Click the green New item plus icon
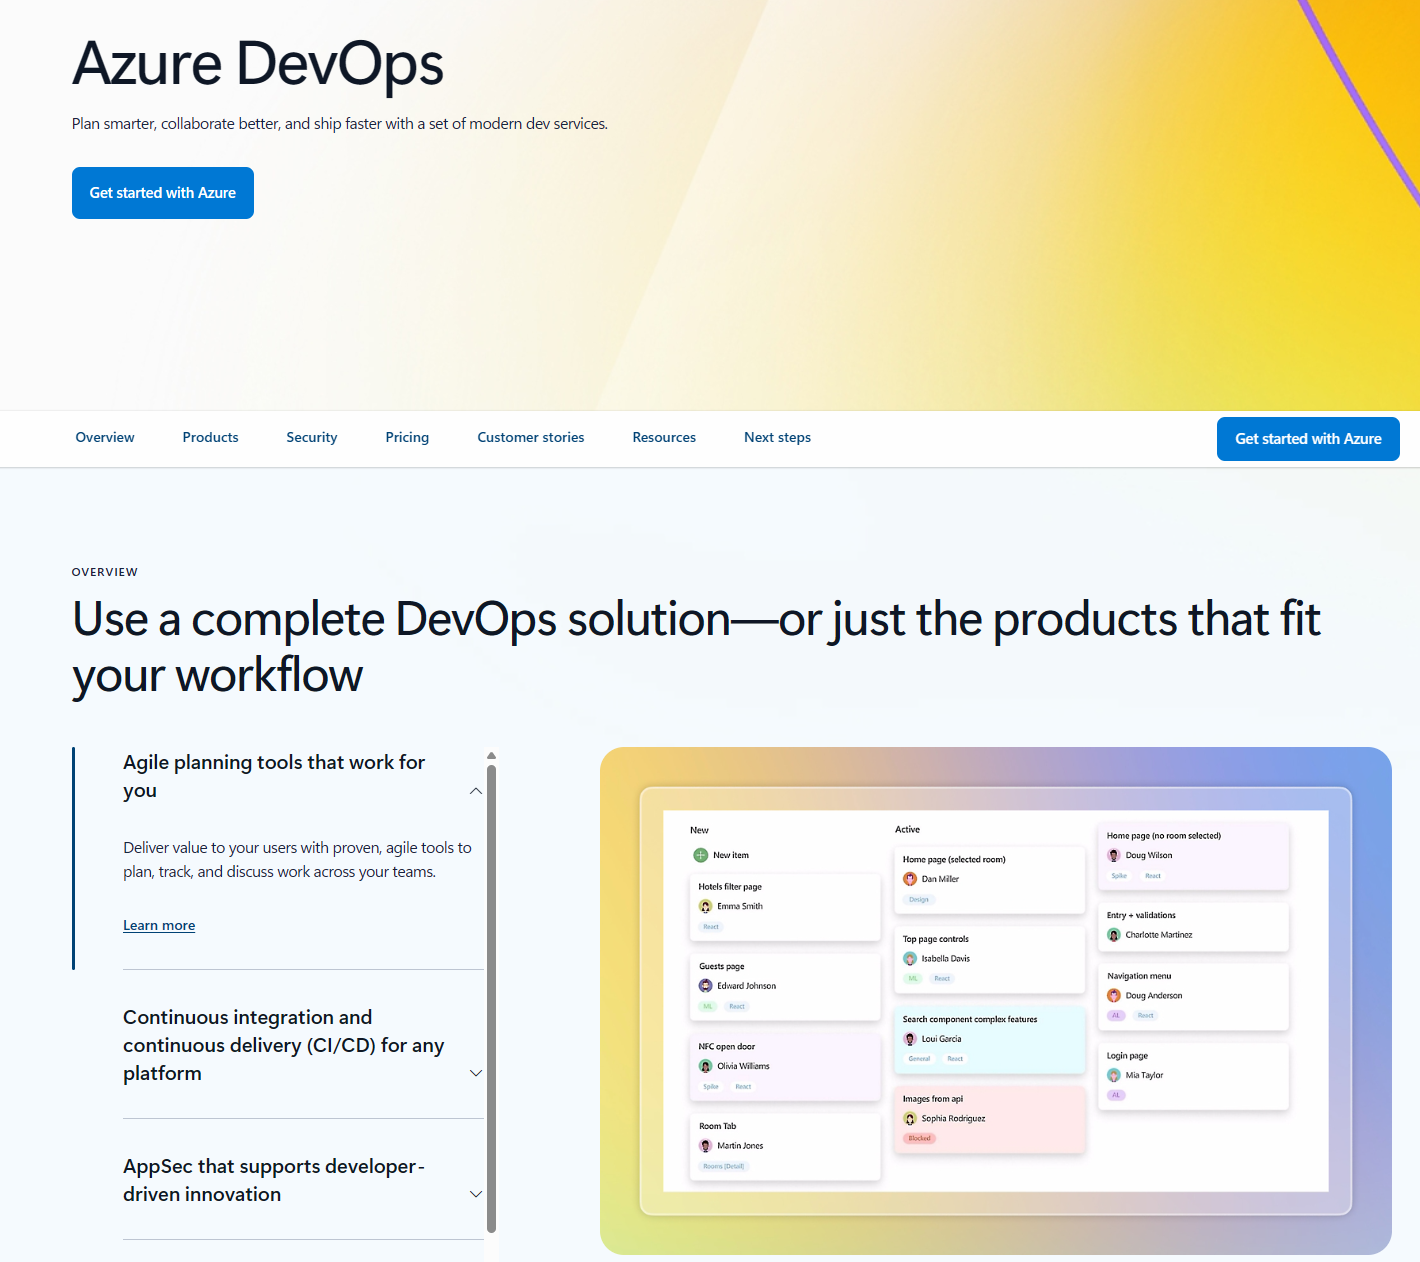Screen dimensions: 1420x1262 coord(700,855)
